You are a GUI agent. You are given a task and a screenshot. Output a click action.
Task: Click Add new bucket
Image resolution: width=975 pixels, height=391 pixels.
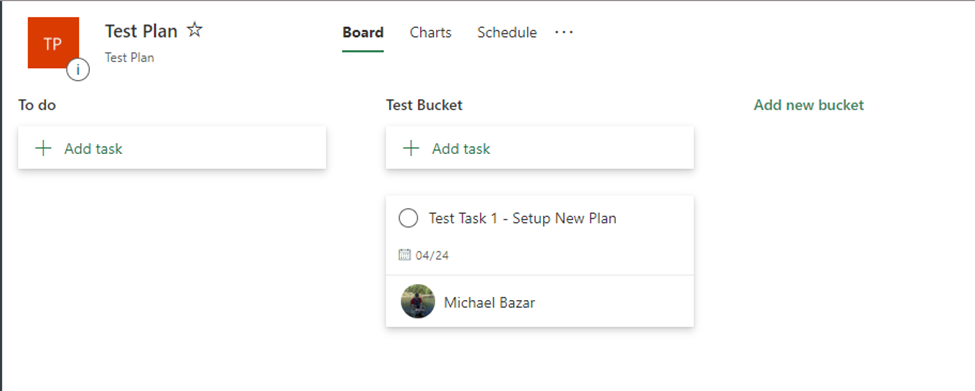coord(808,105)
